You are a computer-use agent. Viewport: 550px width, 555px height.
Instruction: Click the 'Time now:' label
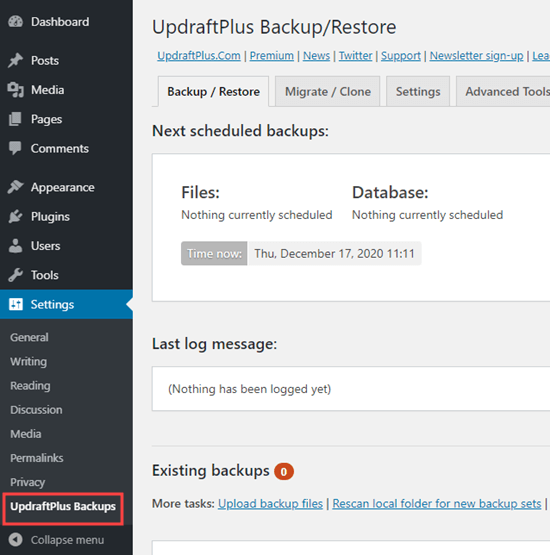214,253
